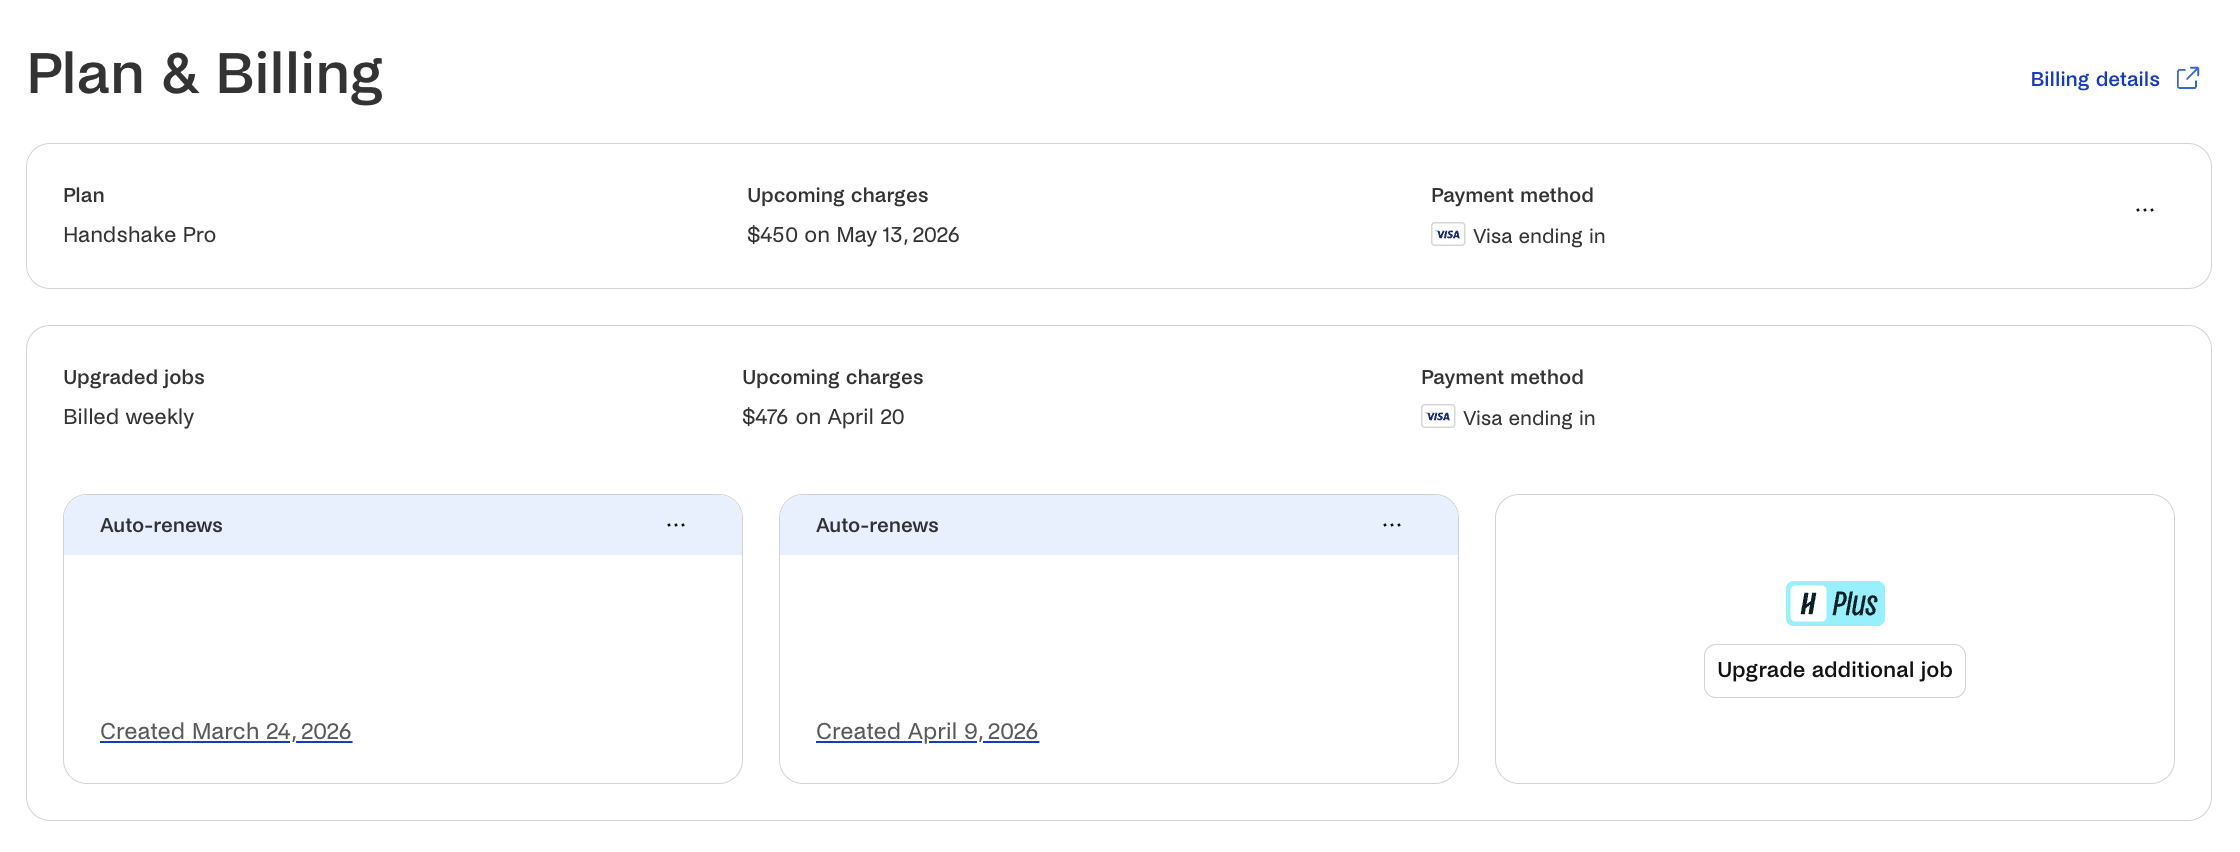
Task: Click the external link icon beside Billing details
Action: pyautogui.click(x=2188, y=78)
